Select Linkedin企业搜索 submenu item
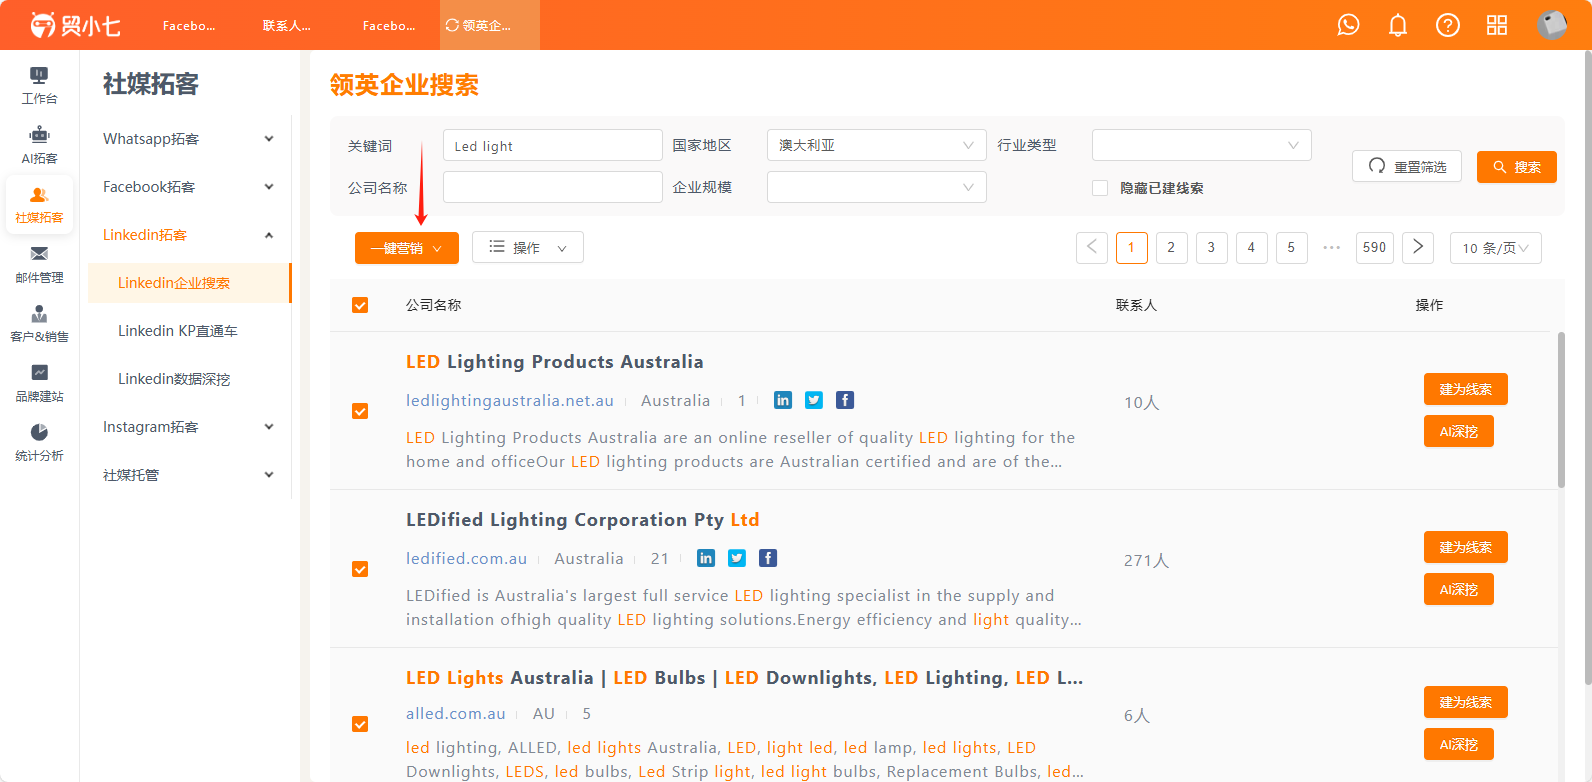Screen dimensions: 1592x782 (189, 283)
